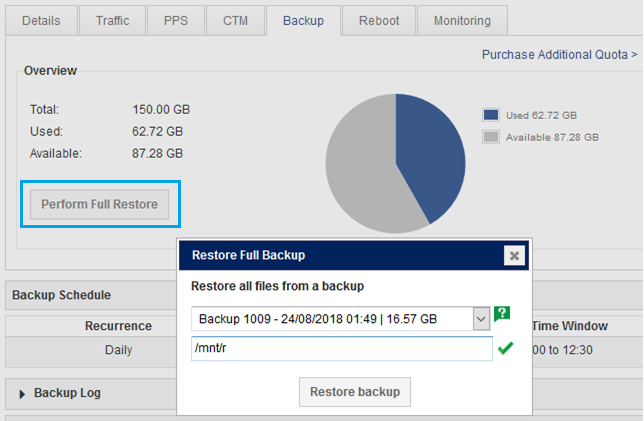This screenshot has width=644, height=421.
Task: Close the Restore Full Backup dialog
Action: coord(514,256)
